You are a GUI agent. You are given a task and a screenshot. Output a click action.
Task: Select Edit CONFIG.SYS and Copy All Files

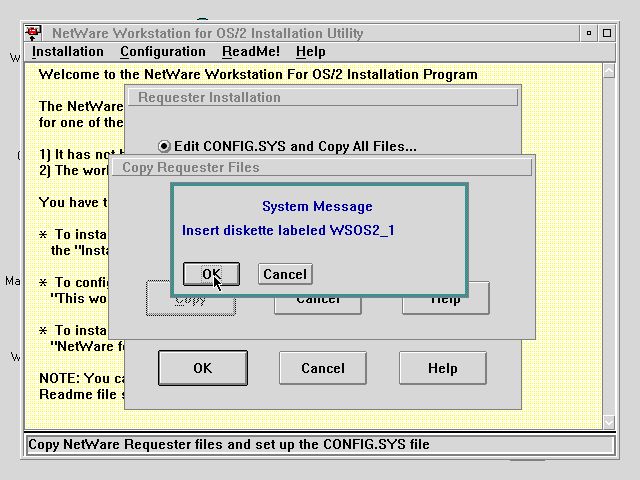[165, 146]
